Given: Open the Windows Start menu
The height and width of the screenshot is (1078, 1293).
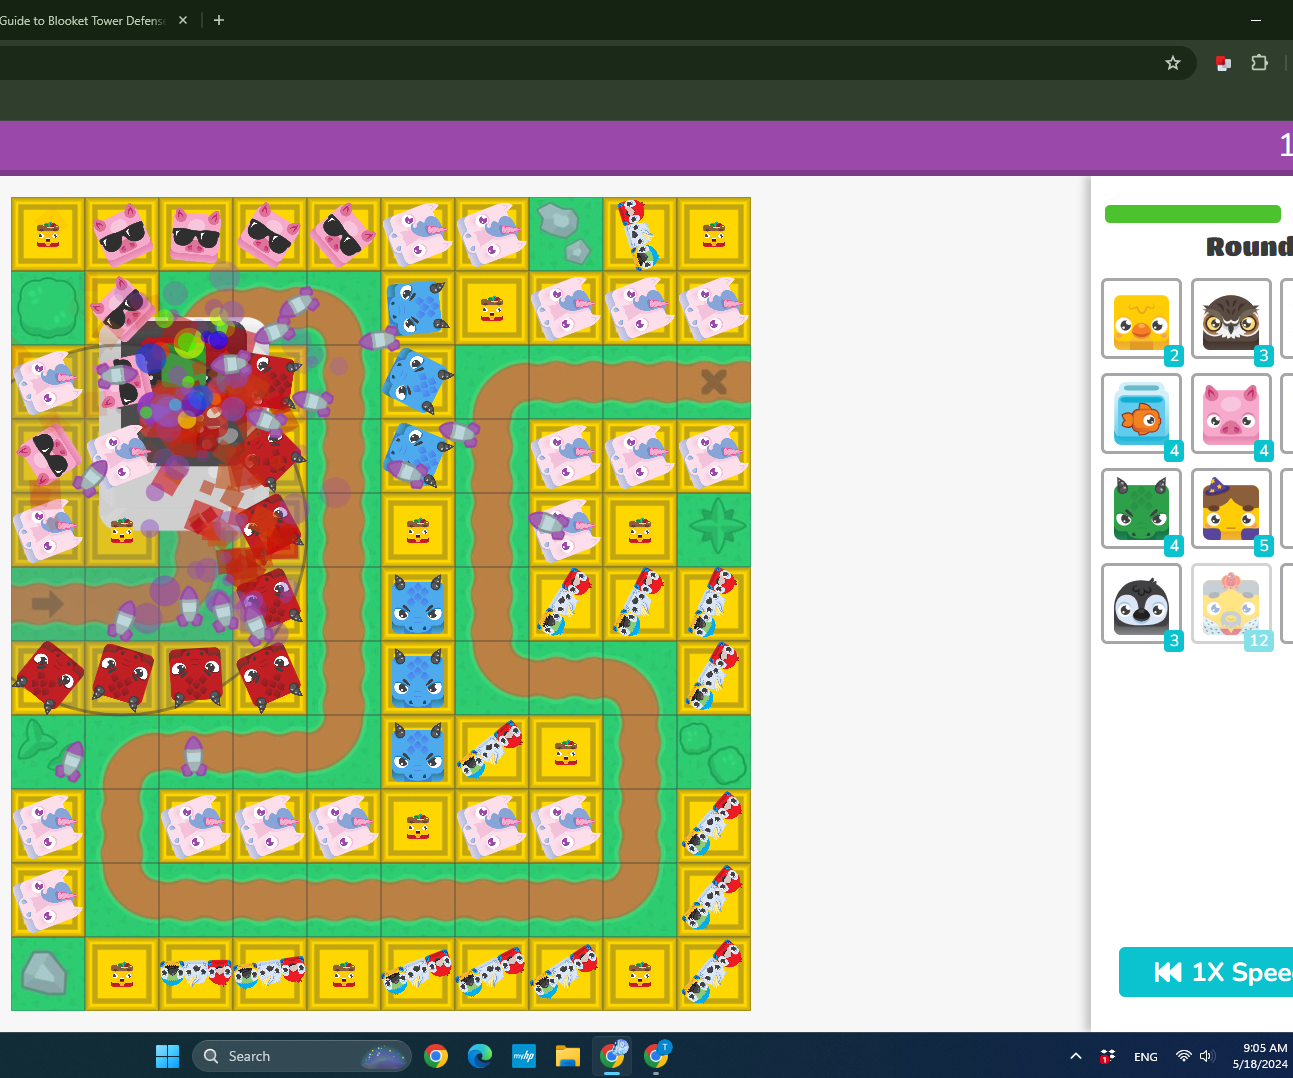Looking at the screenshot, I should pos(167,1056).
